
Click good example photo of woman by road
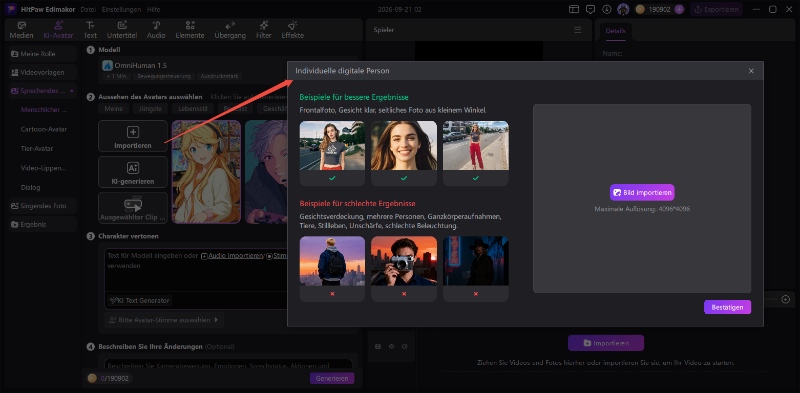pyautogui.click(x=332, y=145)
